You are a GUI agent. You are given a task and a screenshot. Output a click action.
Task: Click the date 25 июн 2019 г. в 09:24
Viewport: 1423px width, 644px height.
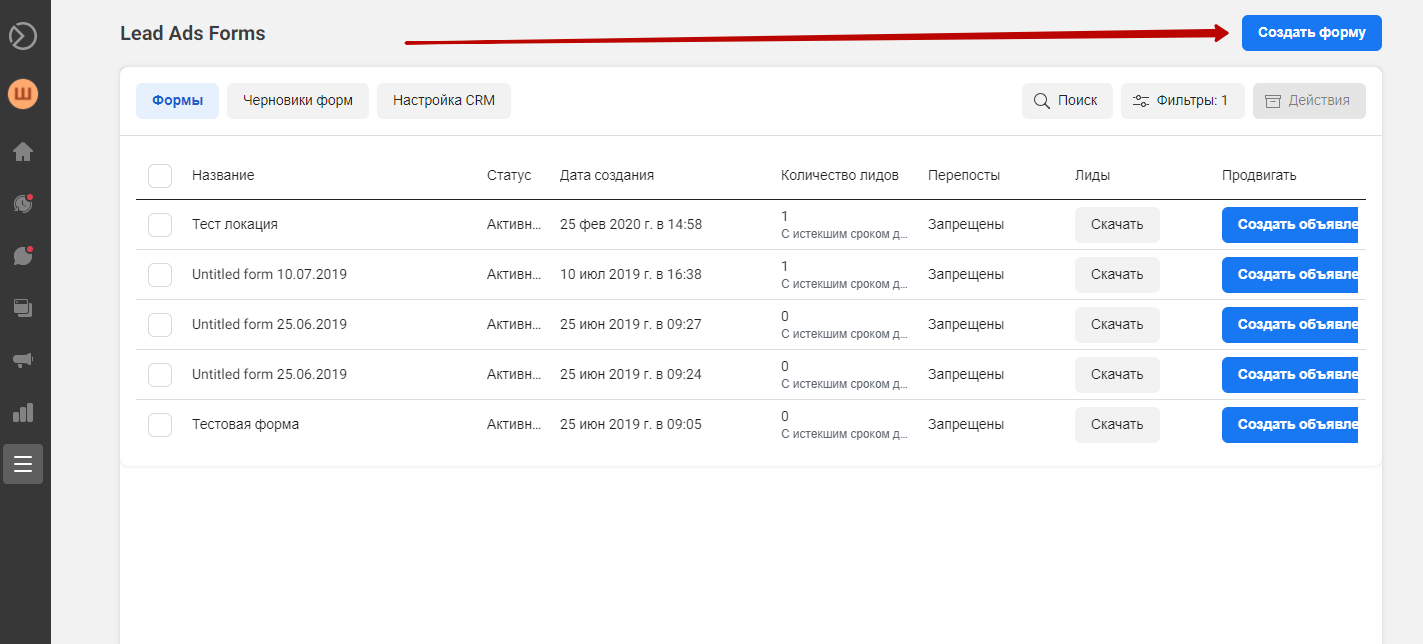[631, 375]
